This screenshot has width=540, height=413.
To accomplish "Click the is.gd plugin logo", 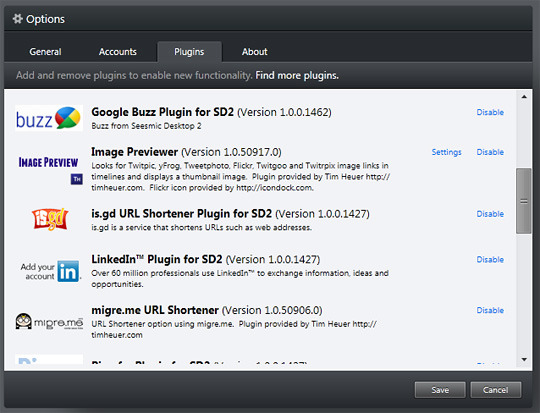I will pyautogui.click(x=50, y=219).
